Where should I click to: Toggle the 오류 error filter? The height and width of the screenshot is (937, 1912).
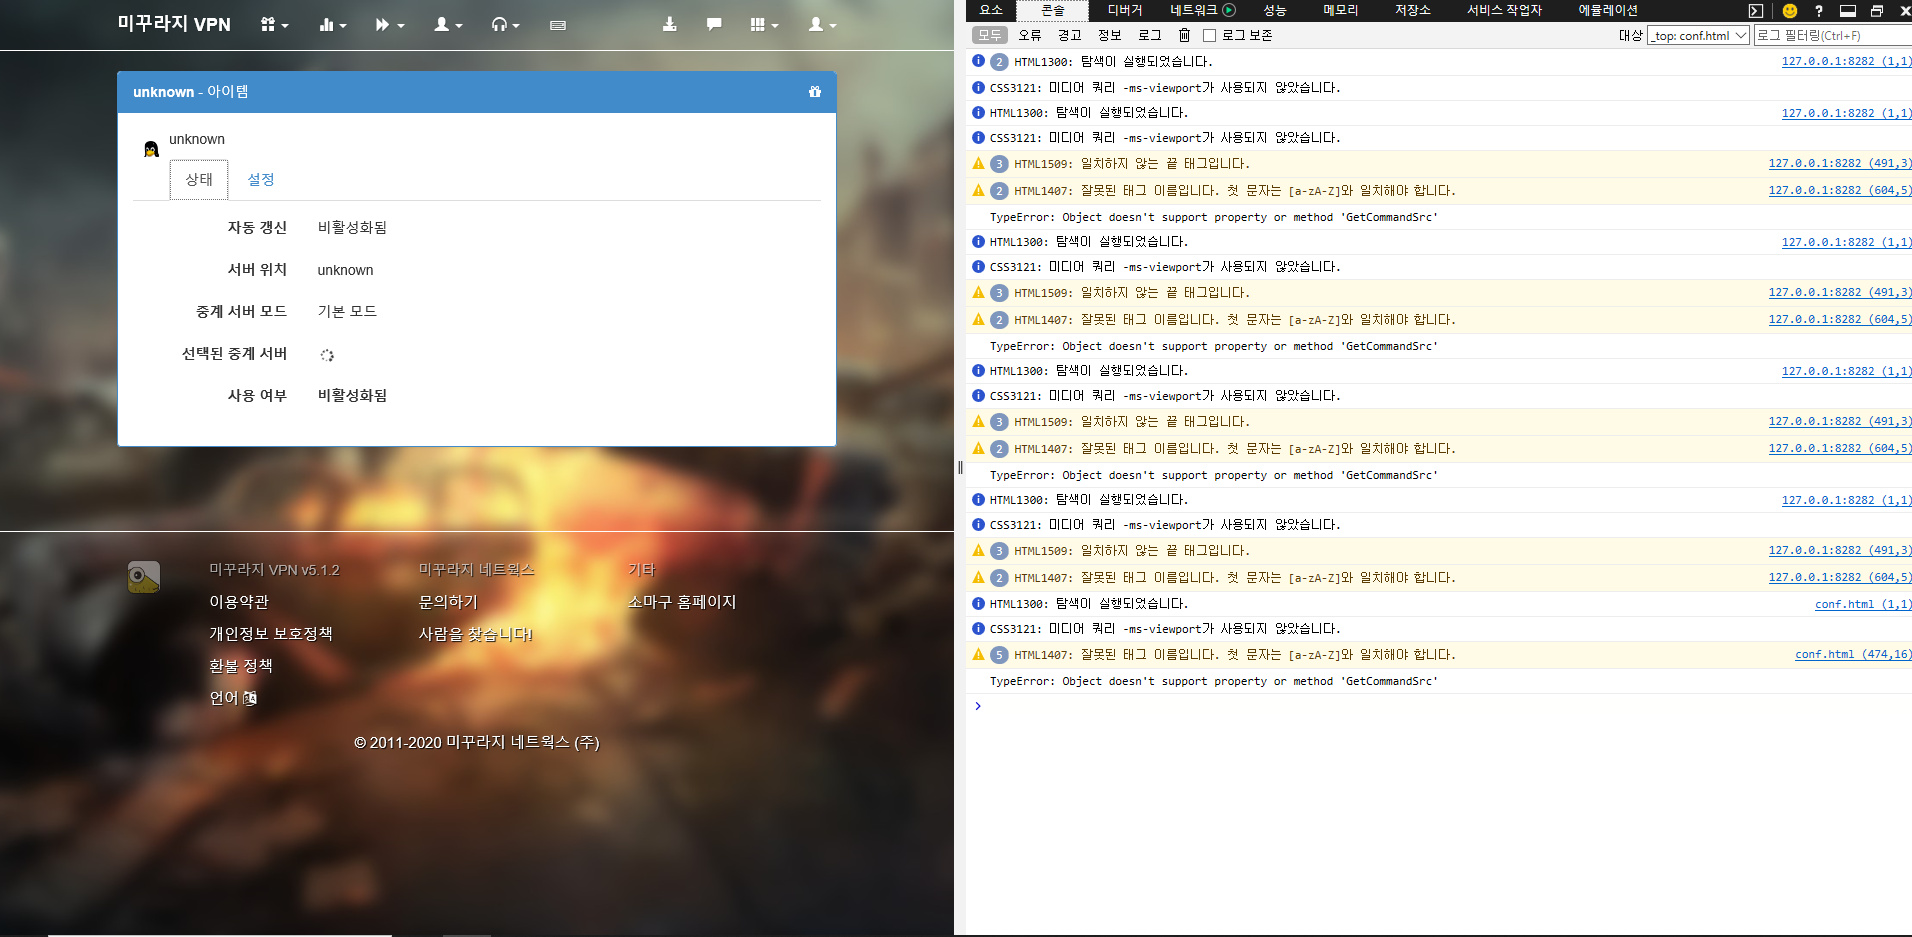pos(1030,35)
